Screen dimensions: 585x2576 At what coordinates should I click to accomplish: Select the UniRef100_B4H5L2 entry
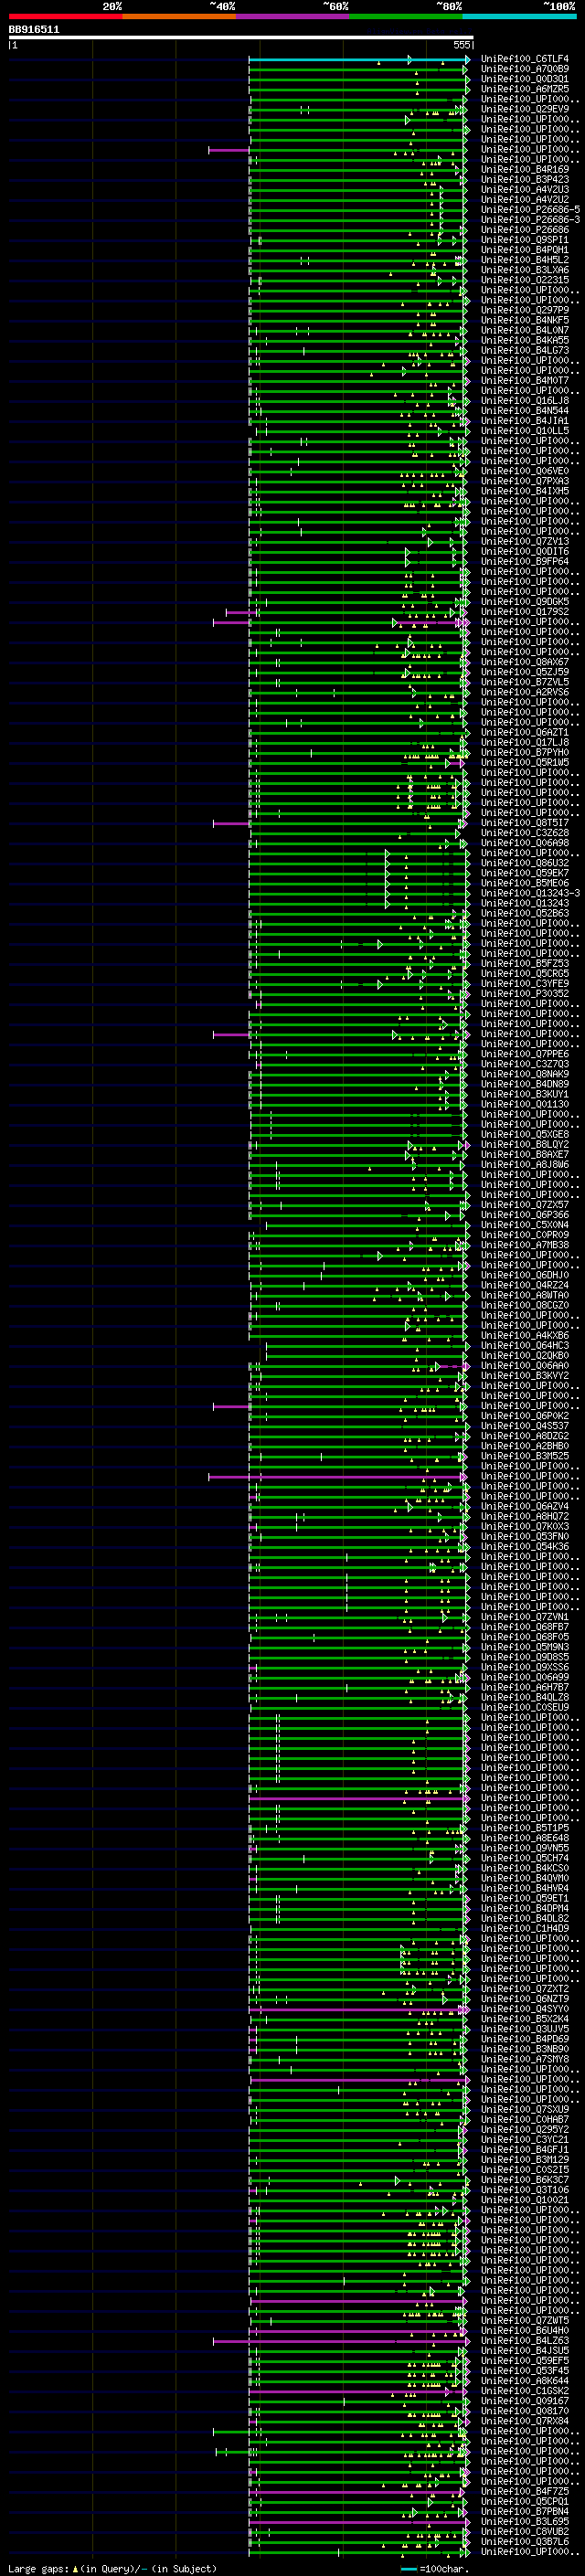(x=525, y=260)
